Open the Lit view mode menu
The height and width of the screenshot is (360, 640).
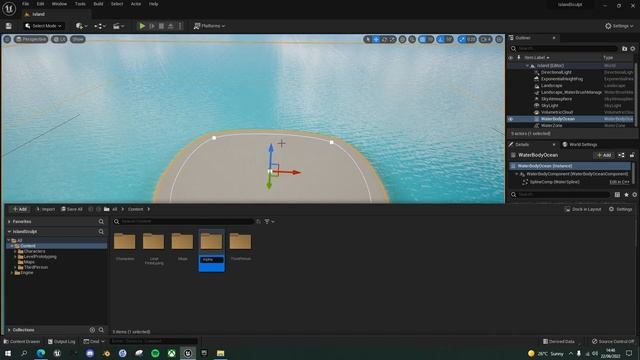pyautogui.click(x=59, y=39)
